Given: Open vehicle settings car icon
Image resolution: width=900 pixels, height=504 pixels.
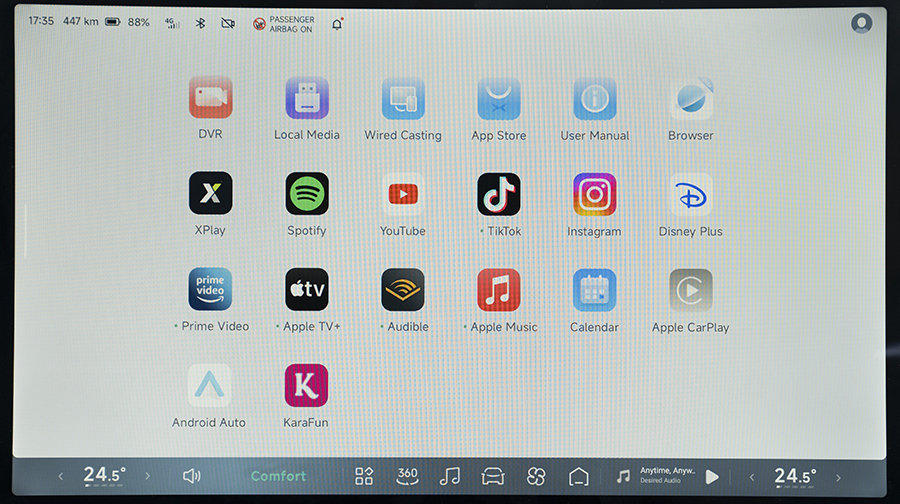Looking at the screenshot, I should tap(492, 476).
